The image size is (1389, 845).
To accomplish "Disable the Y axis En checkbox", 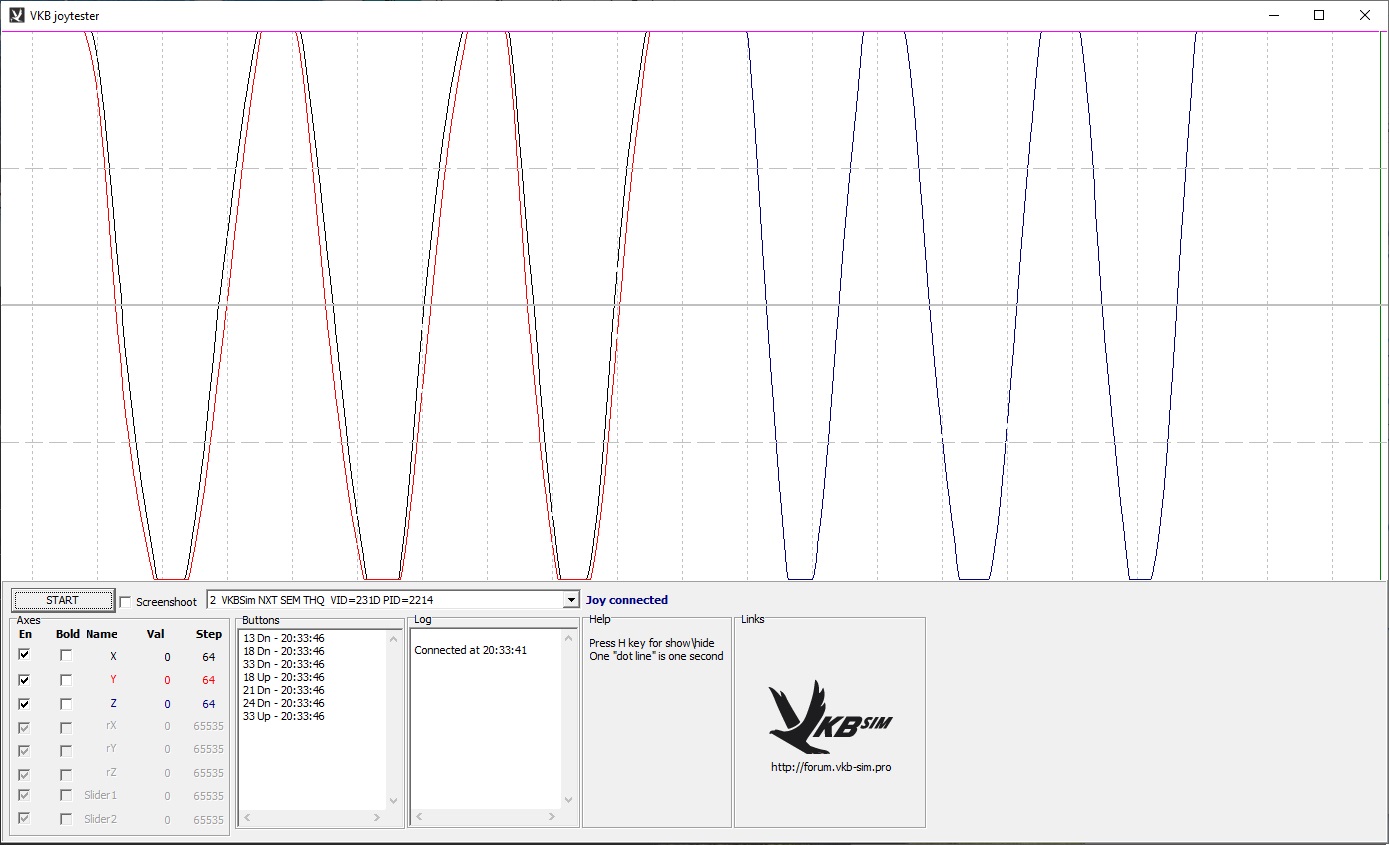I will tap(24, 679).
